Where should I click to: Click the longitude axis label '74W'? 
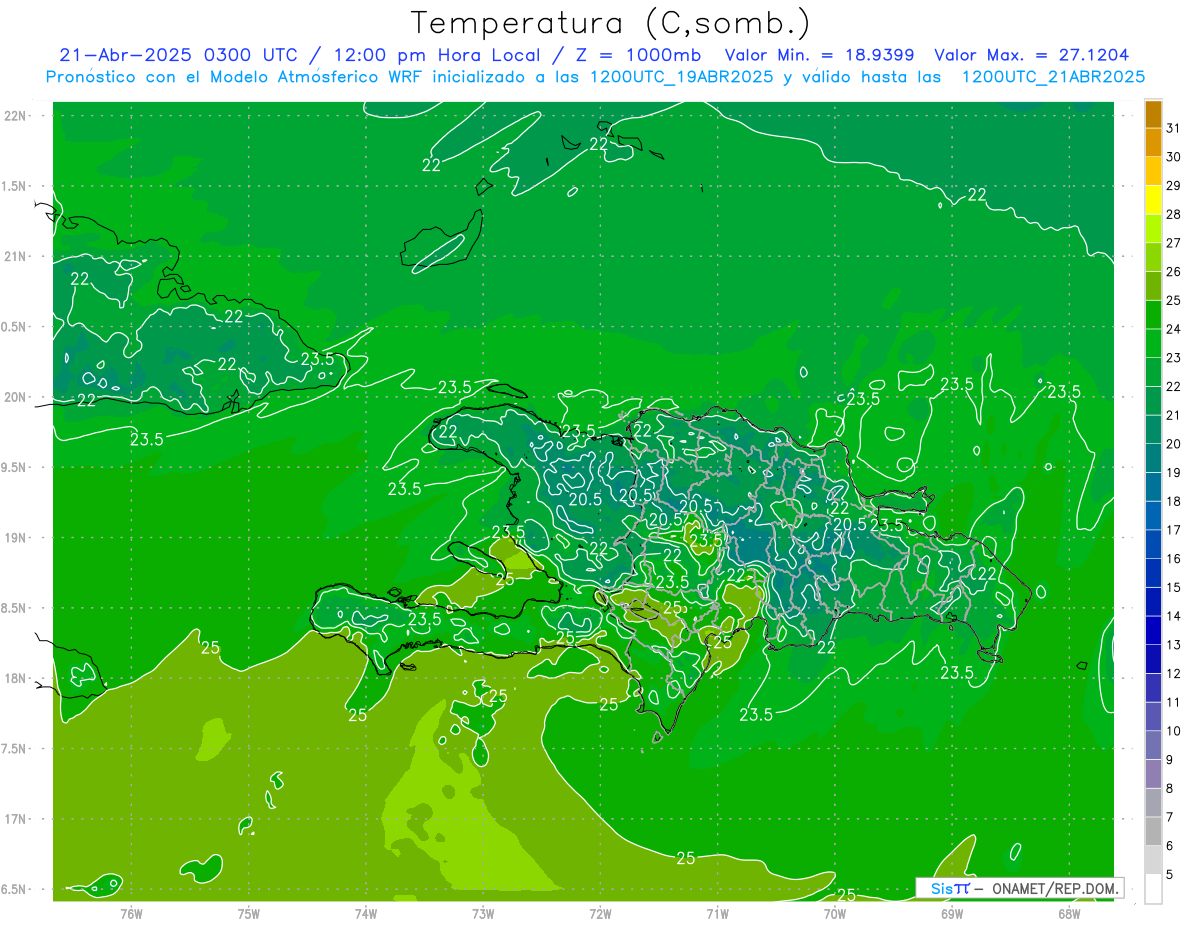366,914
